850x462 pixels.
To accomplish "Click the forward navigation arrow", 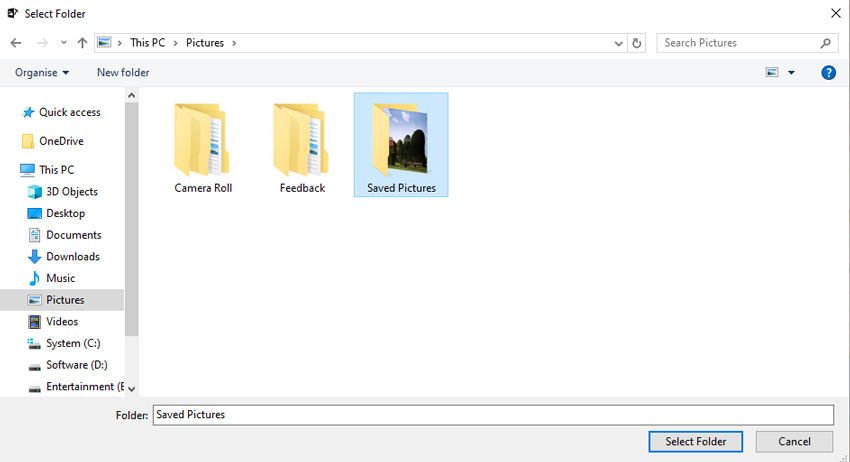I will point(42,43).
